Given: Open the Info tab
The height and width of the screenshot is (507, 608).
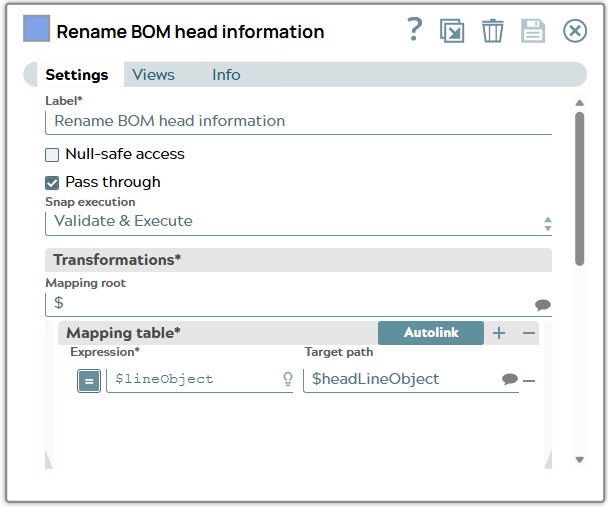Looking at the screenshot, I should (226, 74).
